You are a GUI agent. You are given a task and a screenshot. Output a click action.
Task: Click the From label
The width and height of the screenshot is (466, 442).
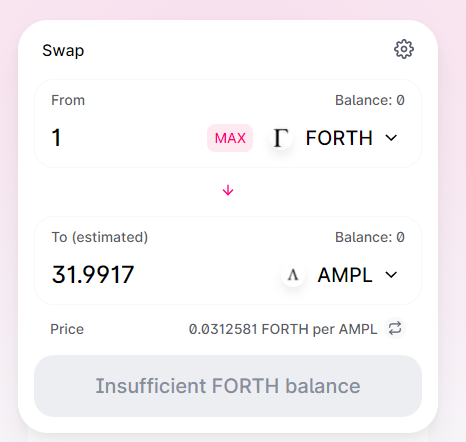68,100
